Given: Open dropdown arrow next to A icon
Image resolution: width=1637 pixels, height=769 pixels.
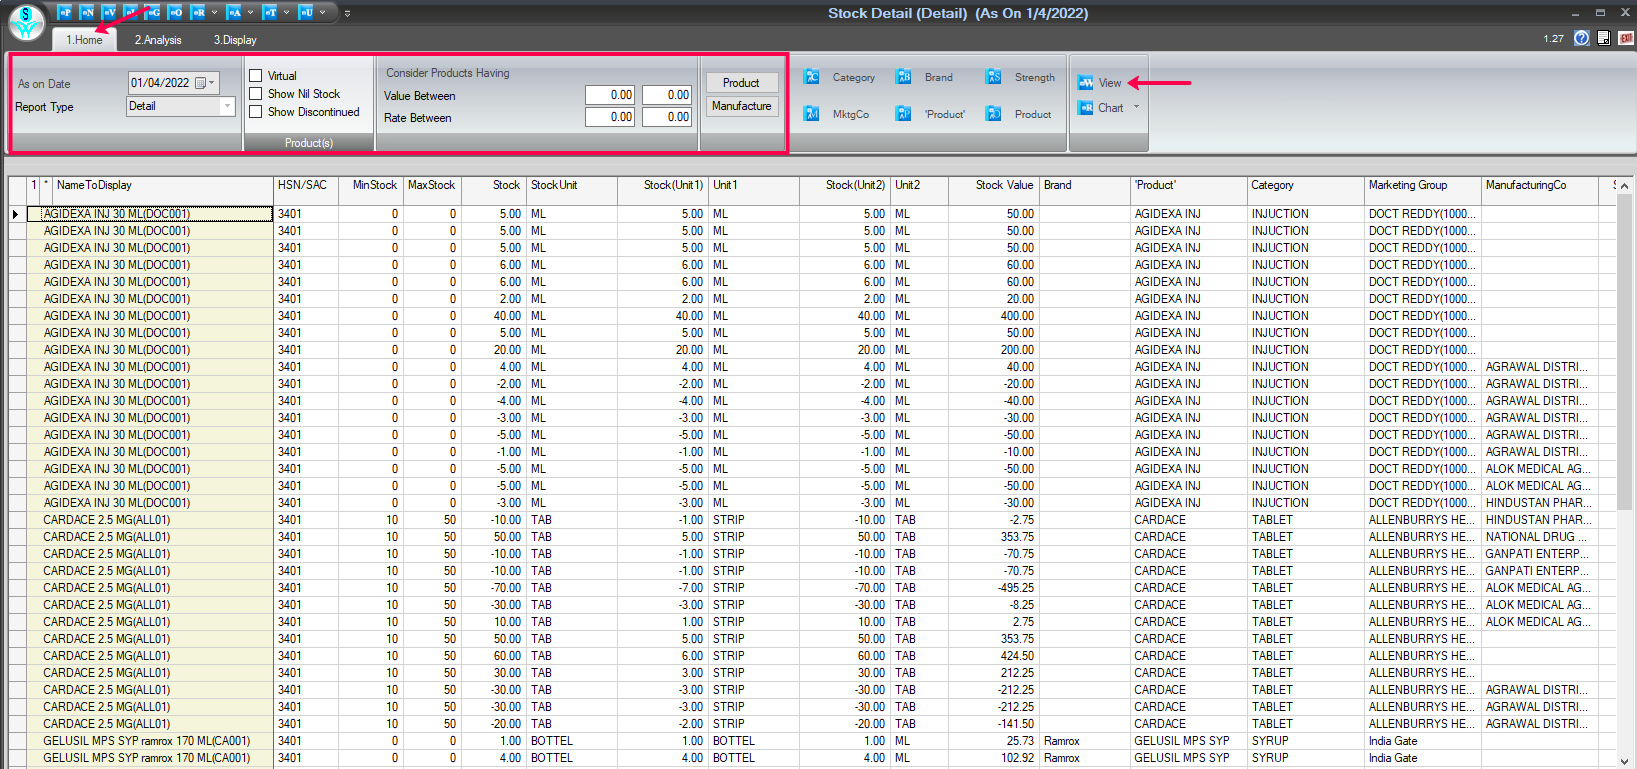Looking at the screenshot, I should click(x=250, y=13).
